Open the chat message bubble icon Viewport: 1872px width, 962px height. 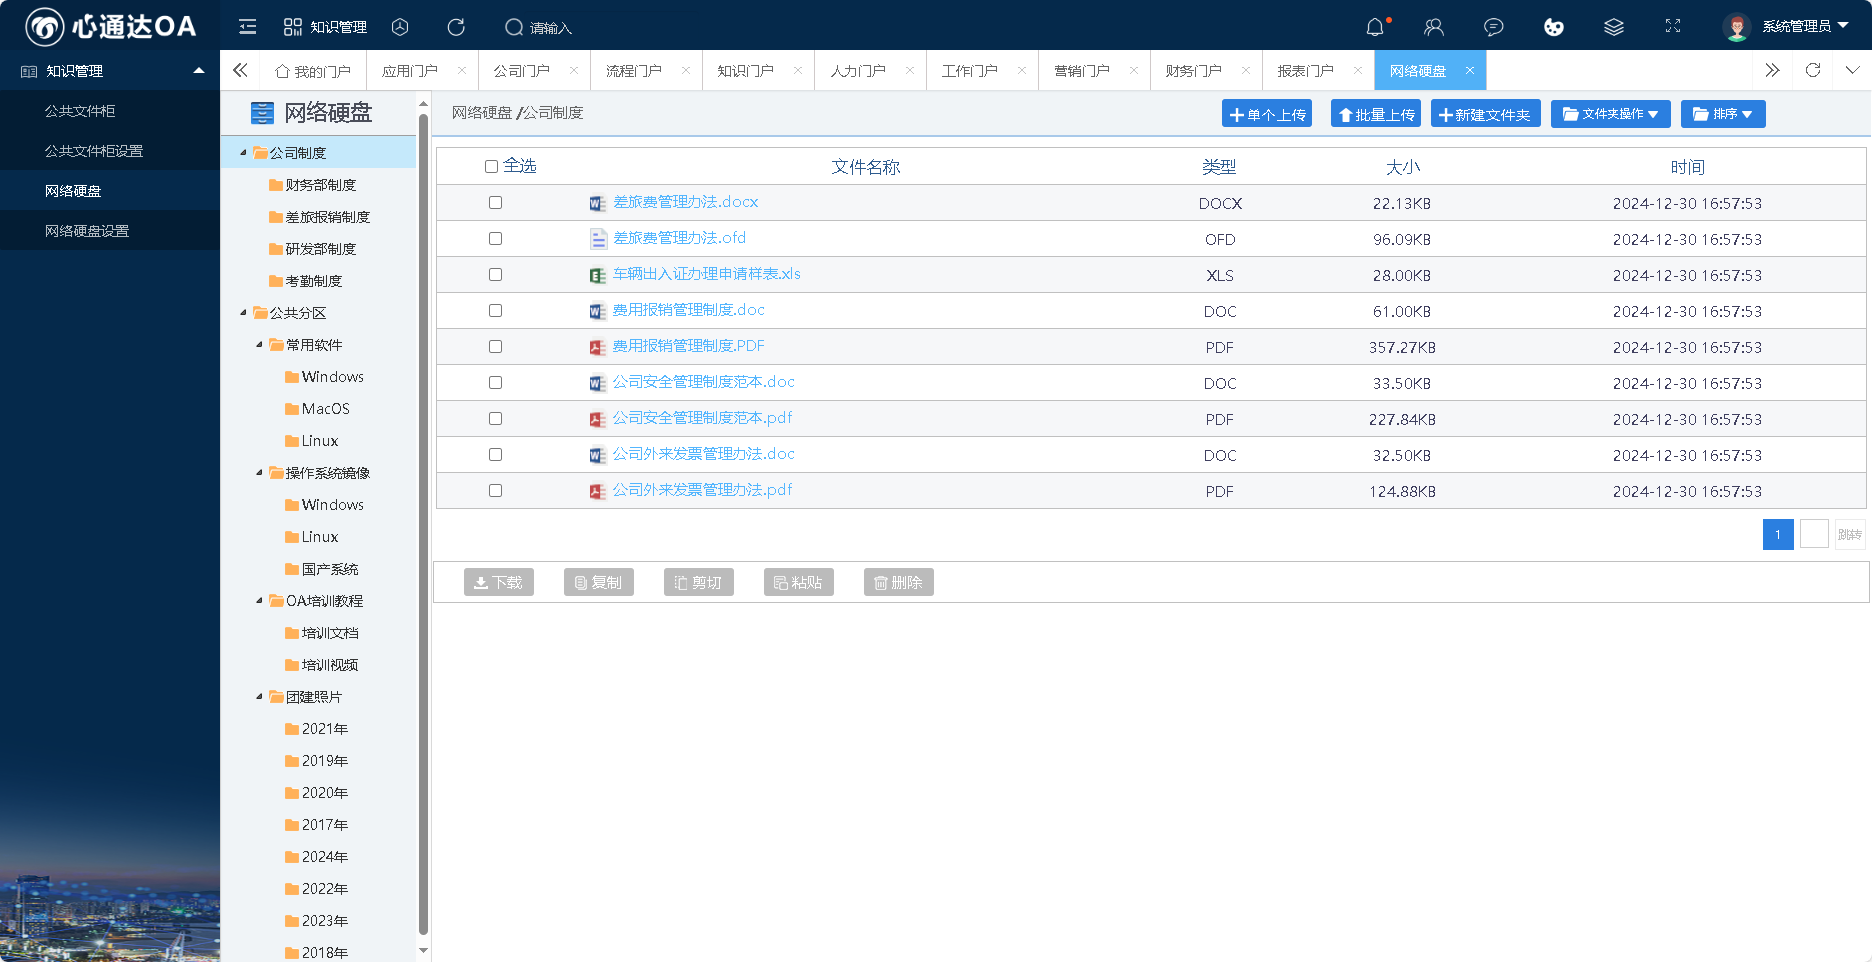pyautogui.click(x=1493, y=27)
